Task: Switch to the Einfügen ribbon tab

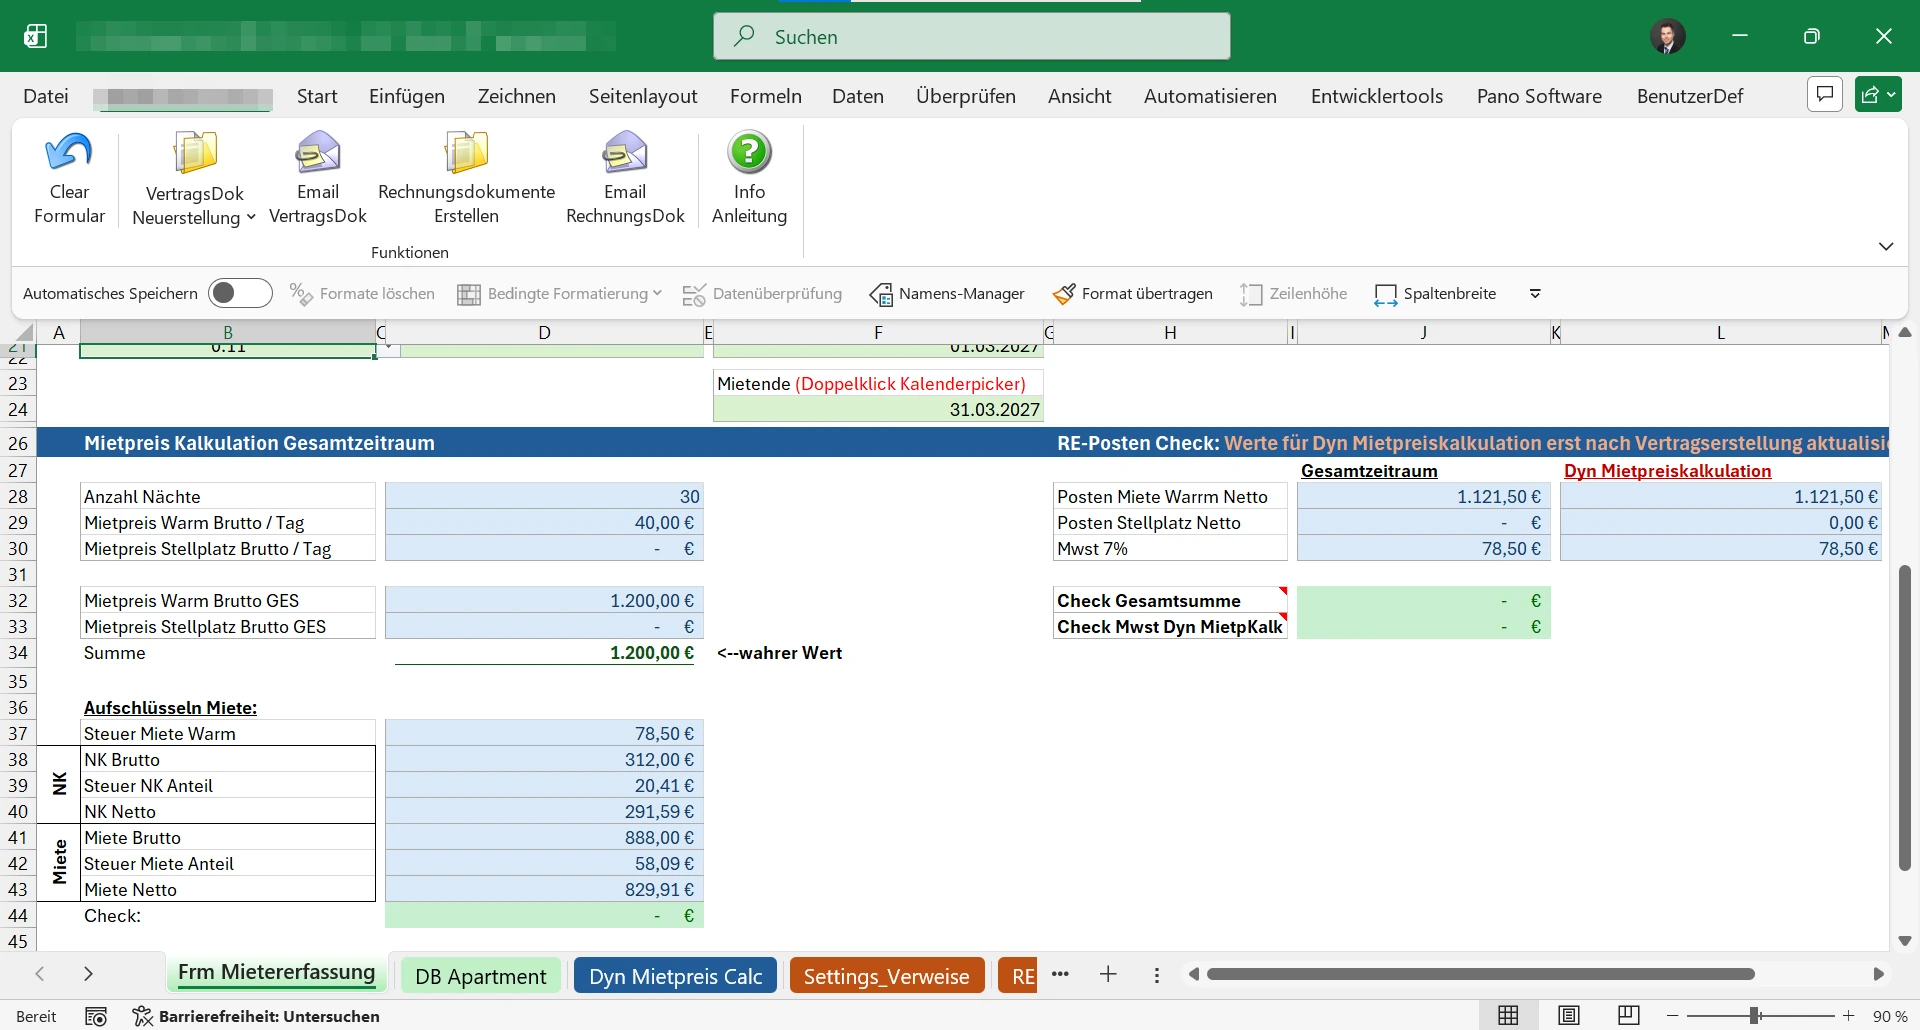Action: (407, 96)
